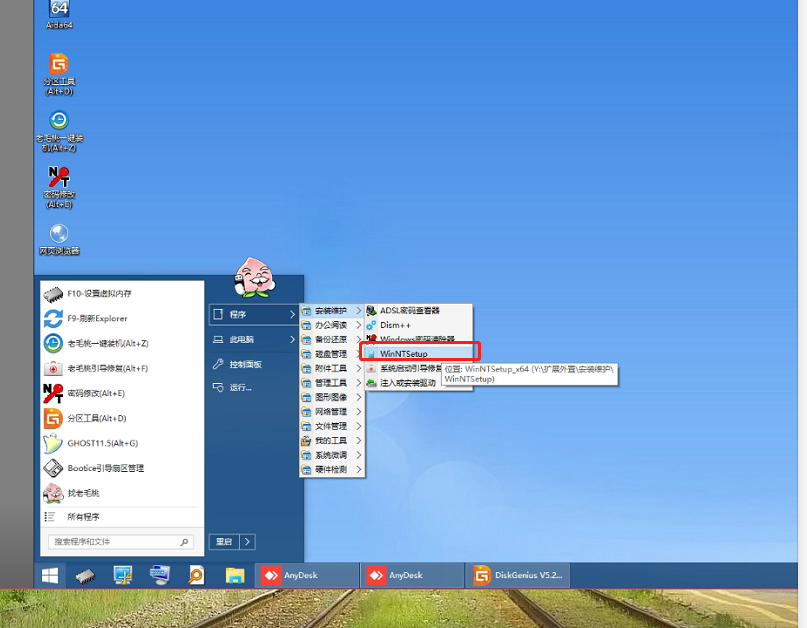The height and width of the screenshot is (628, 807).
Task: Select the 密码修改(Alt+E) desktop icon
Action: [x=59, y=187]
